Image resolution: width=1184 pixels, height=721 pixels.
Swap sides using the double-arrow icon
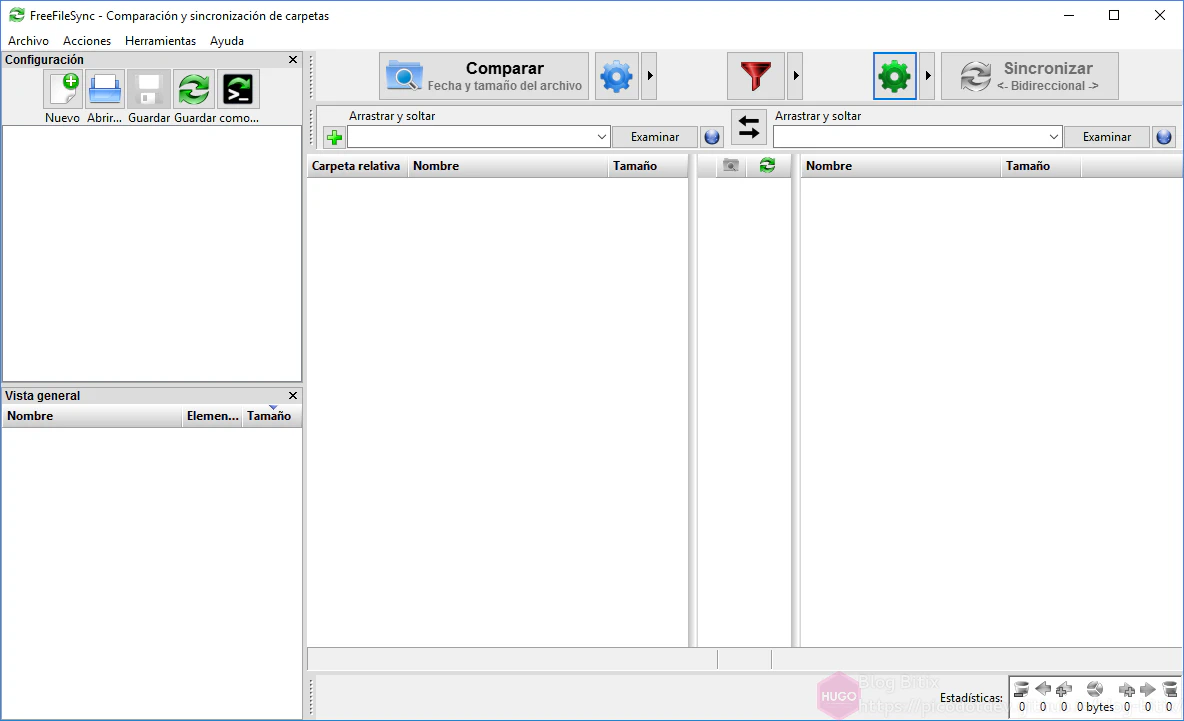pyautogui.click(x=748, y=127)
